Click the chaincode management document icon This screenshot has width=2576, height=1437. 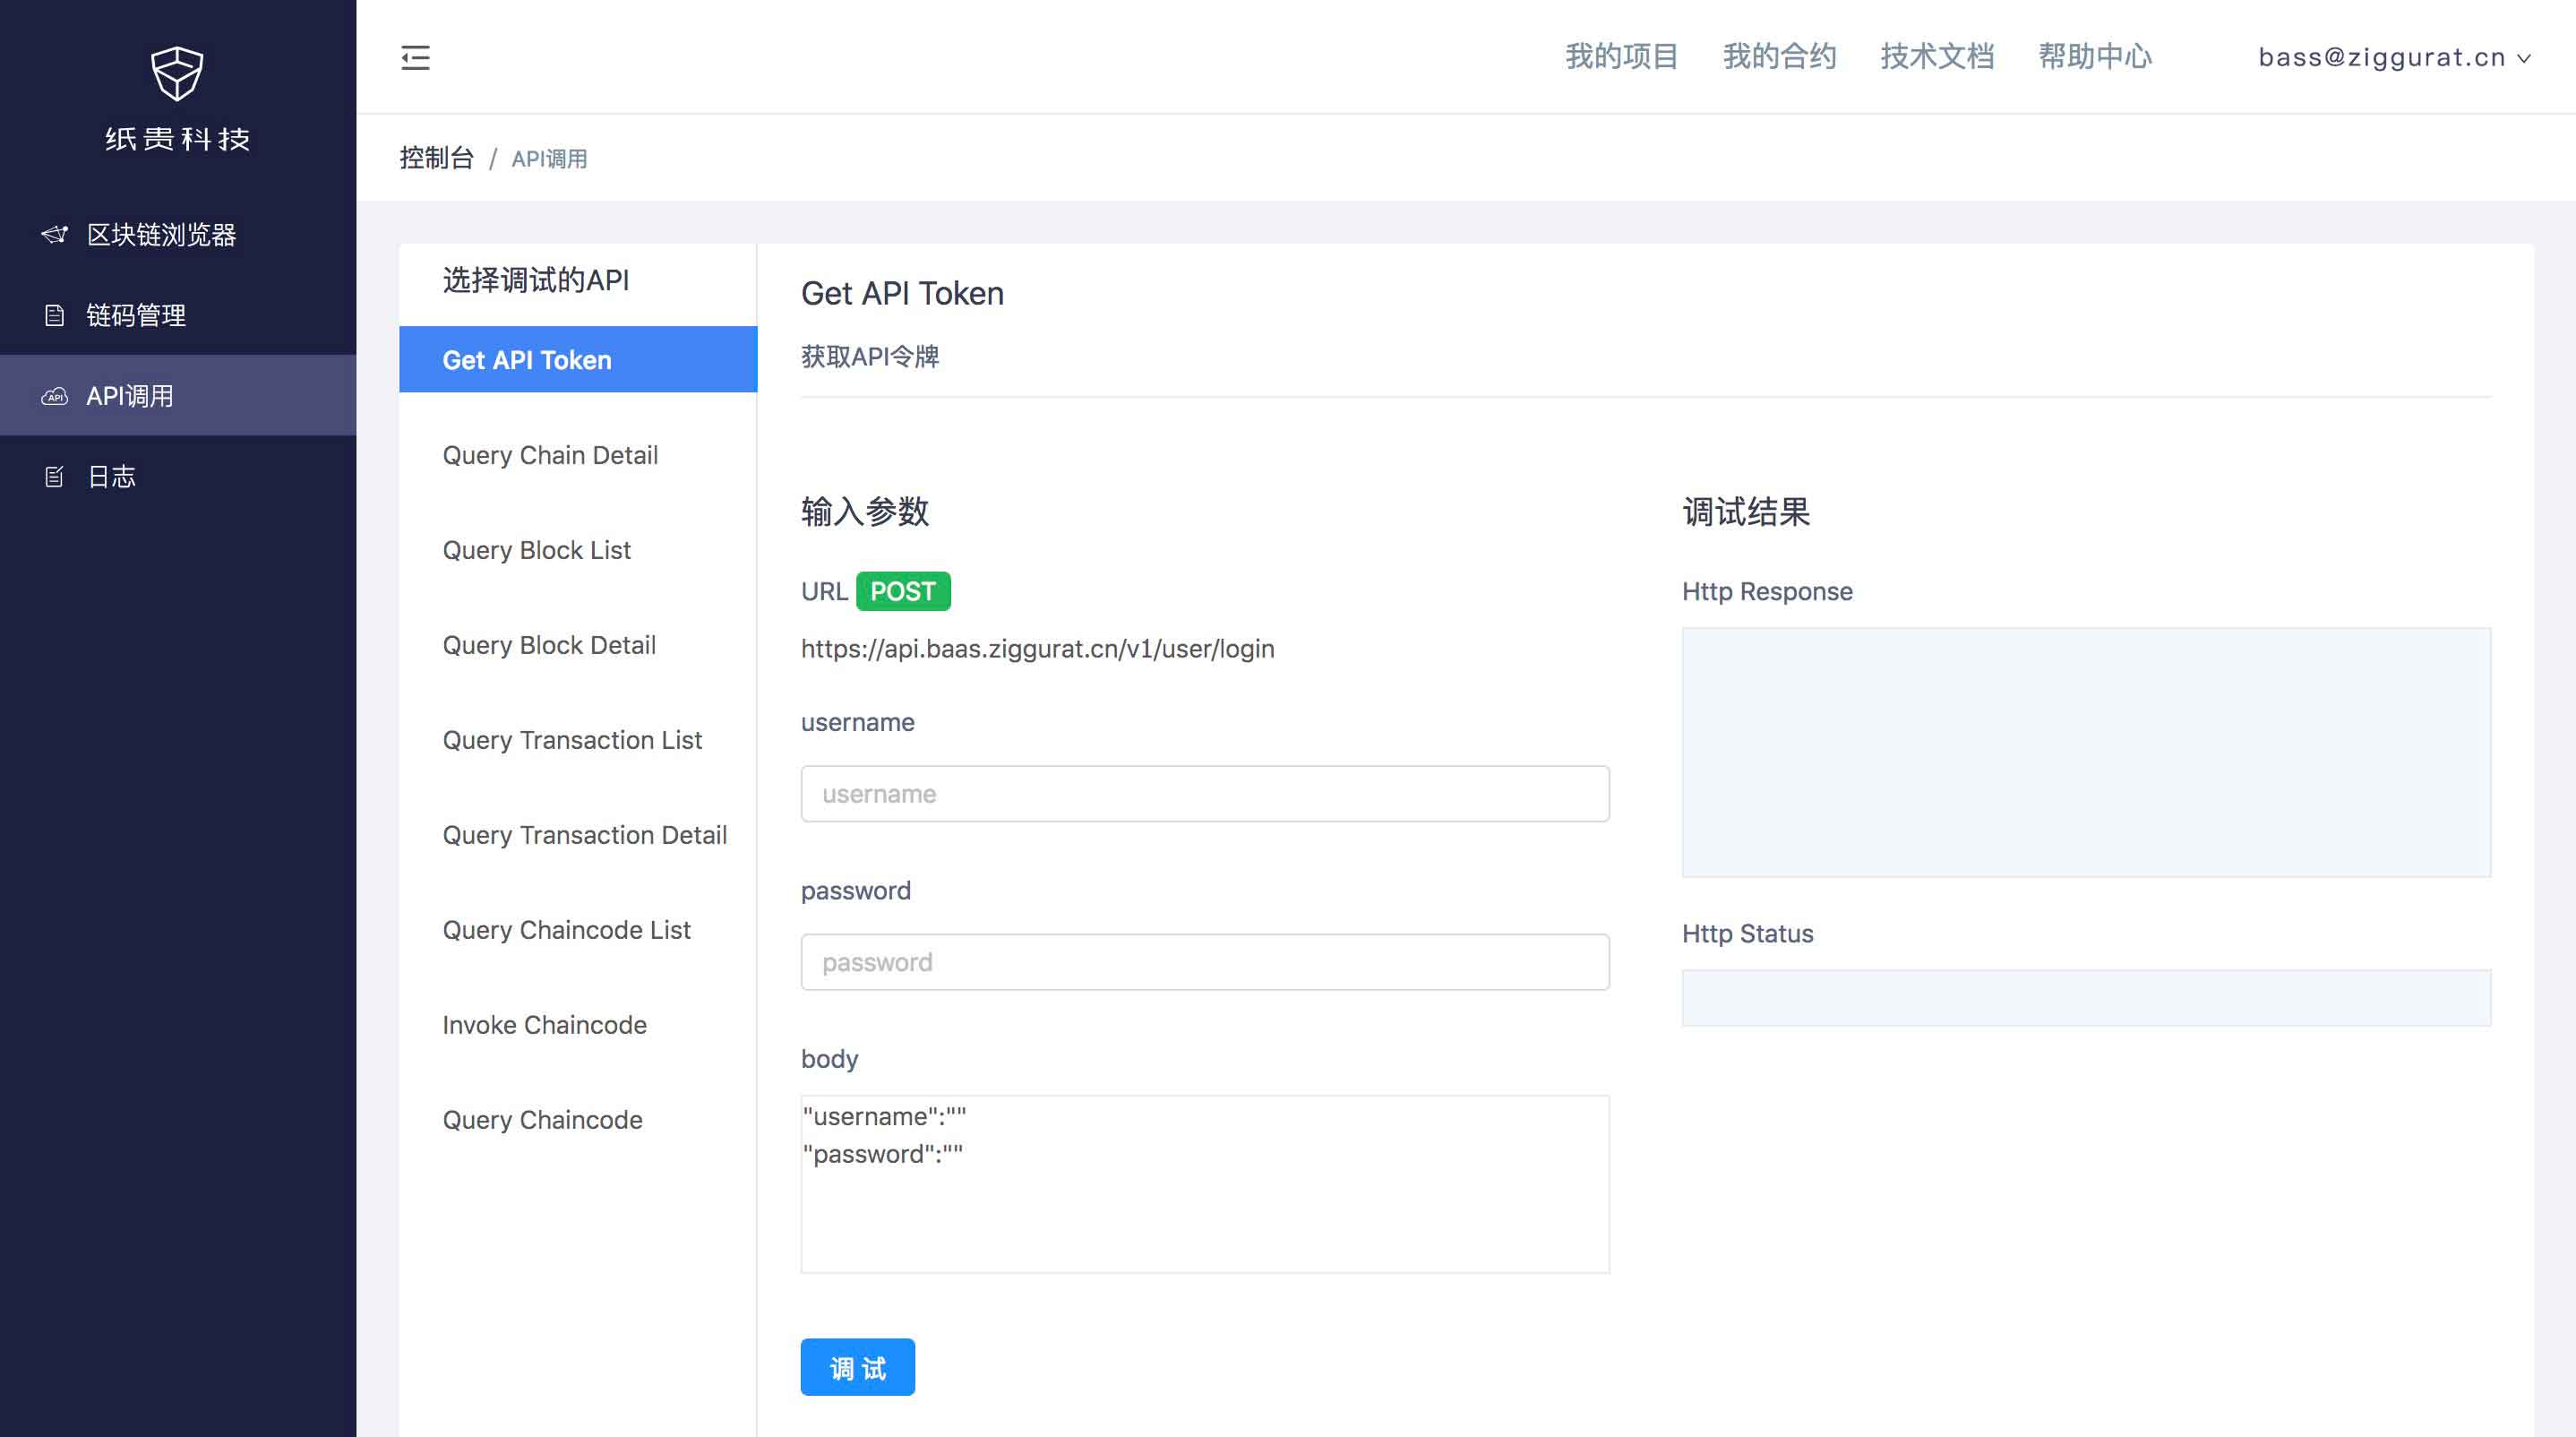(54, 316)
